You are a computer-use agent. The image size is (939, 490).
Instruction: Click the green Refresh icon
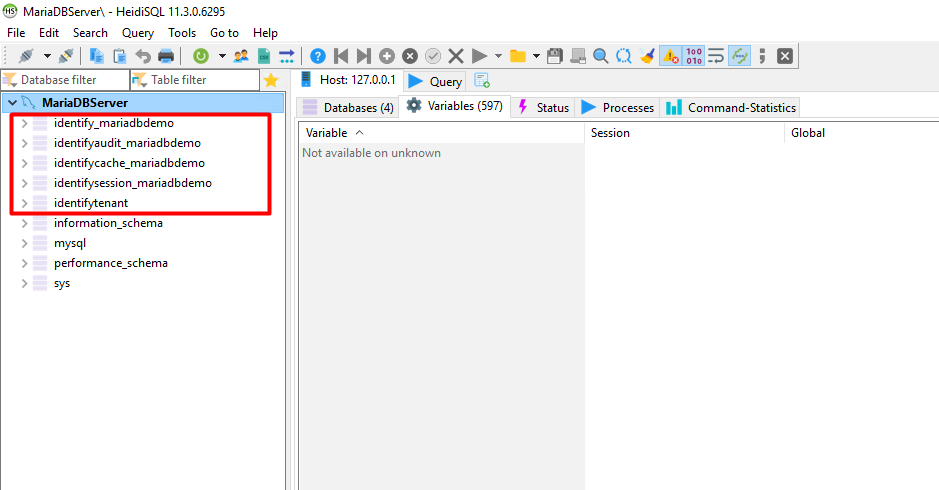[x=201, y=56]
